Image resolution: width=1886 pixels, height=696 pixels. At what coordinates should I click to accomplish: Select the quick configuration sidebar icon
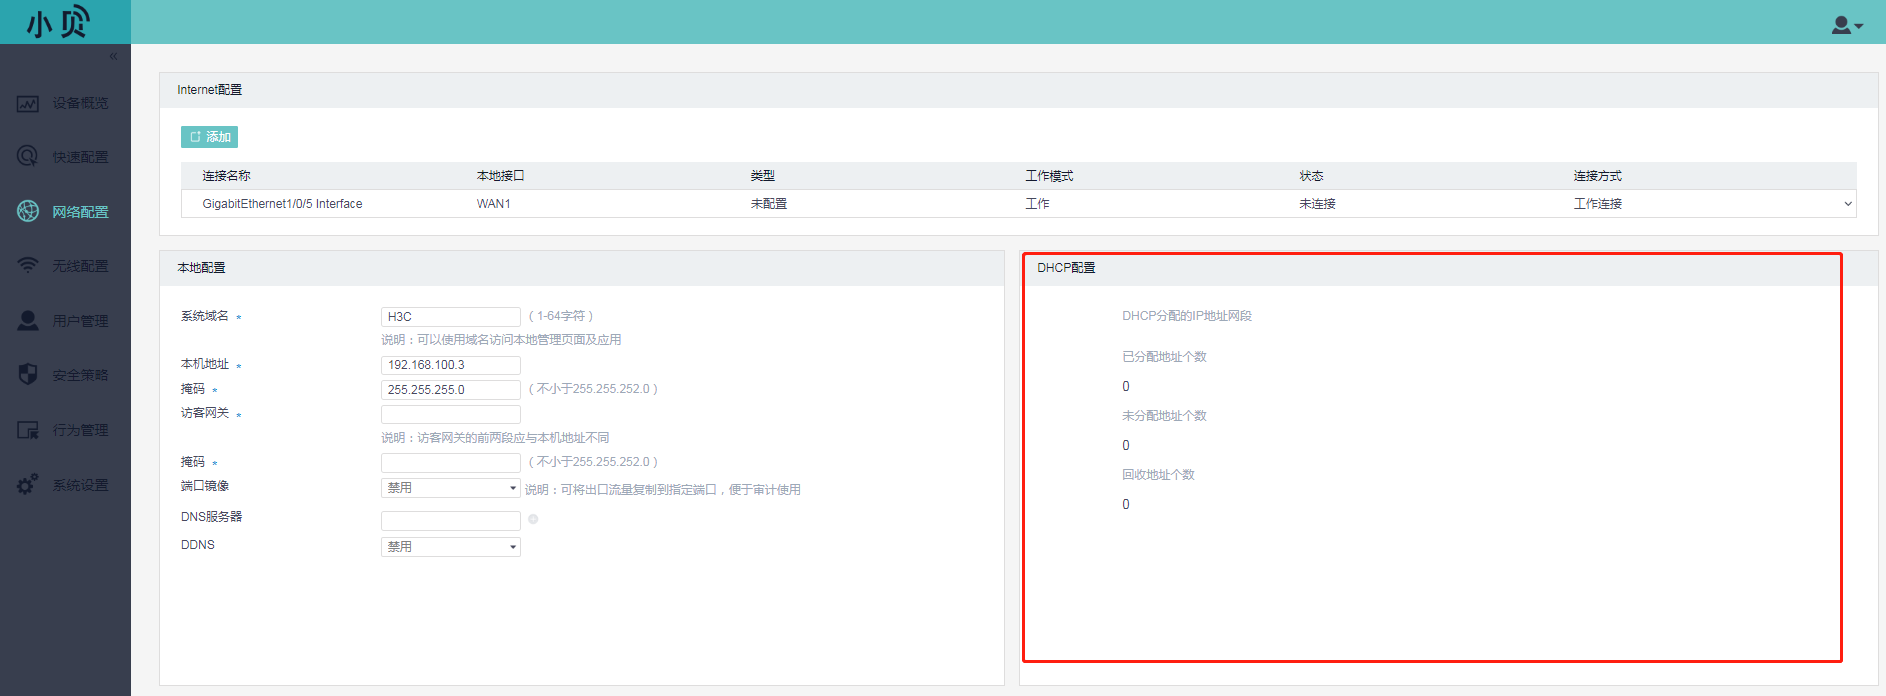coord(28,157)
